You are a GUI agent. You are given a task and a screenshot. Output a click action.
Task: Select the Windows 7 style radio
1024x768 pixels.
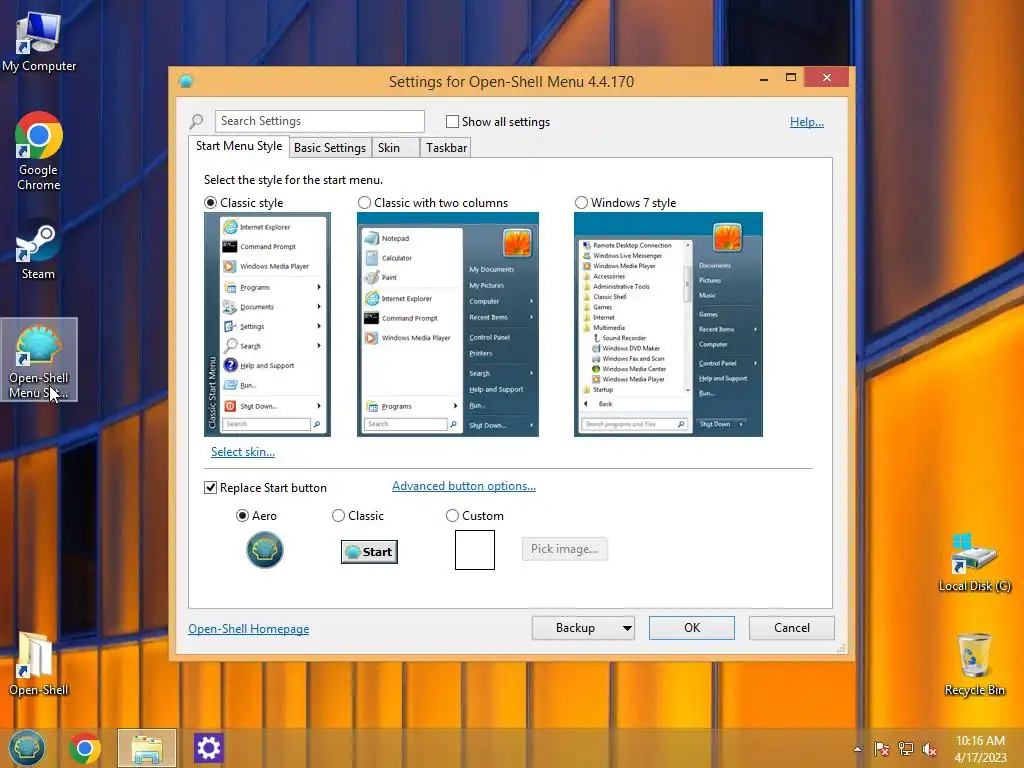click(x=581, y=203)
